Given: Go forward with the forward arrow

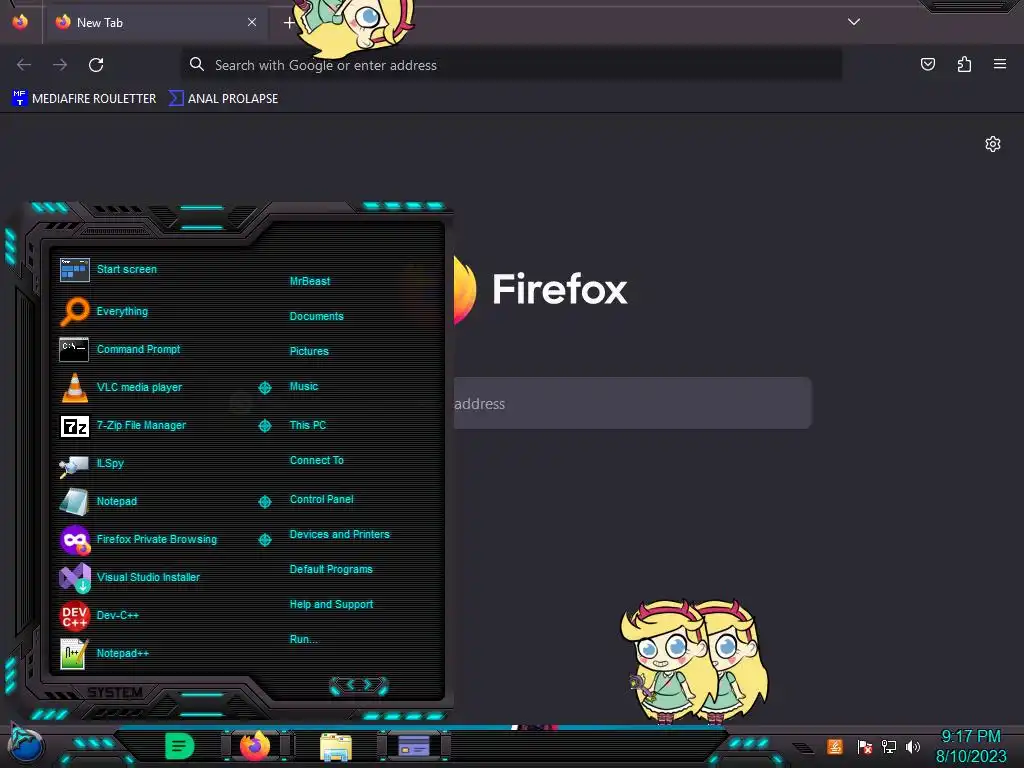Looking at the screenshot, I should tap(60, 65).
